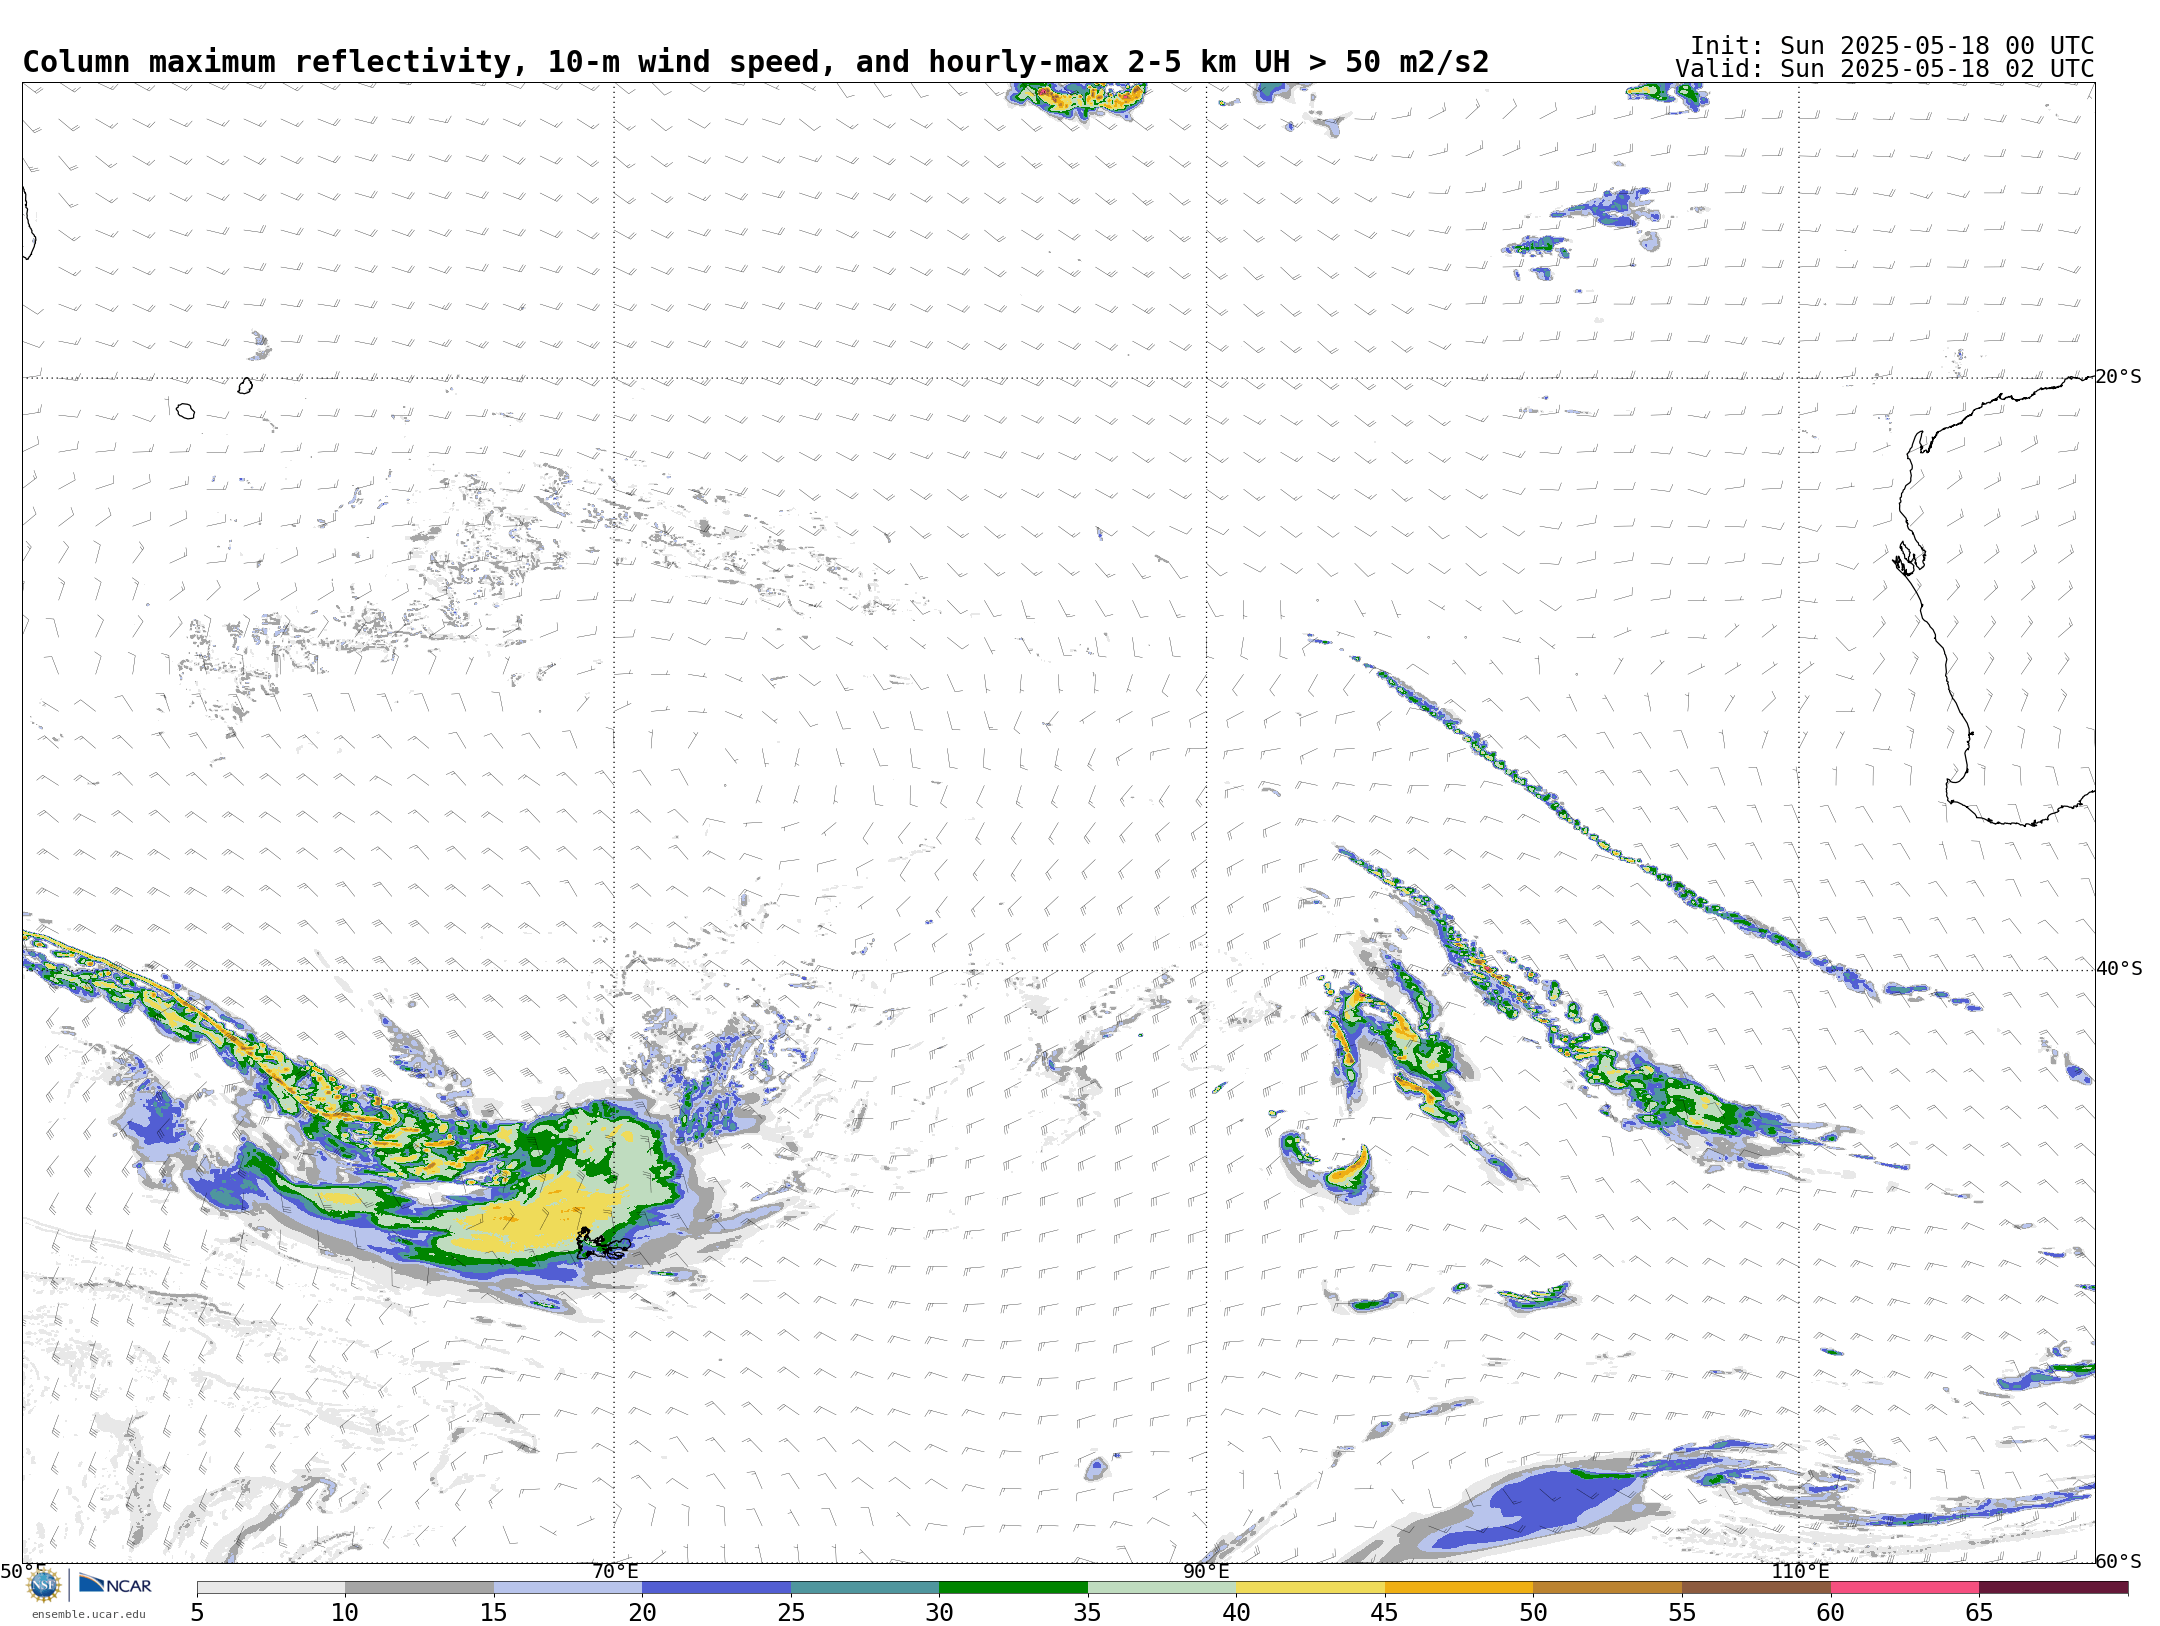Select the brown 55–60 colorbar segment
Viewport: 2160px width, 1626px height.
click(1756, 1588)
